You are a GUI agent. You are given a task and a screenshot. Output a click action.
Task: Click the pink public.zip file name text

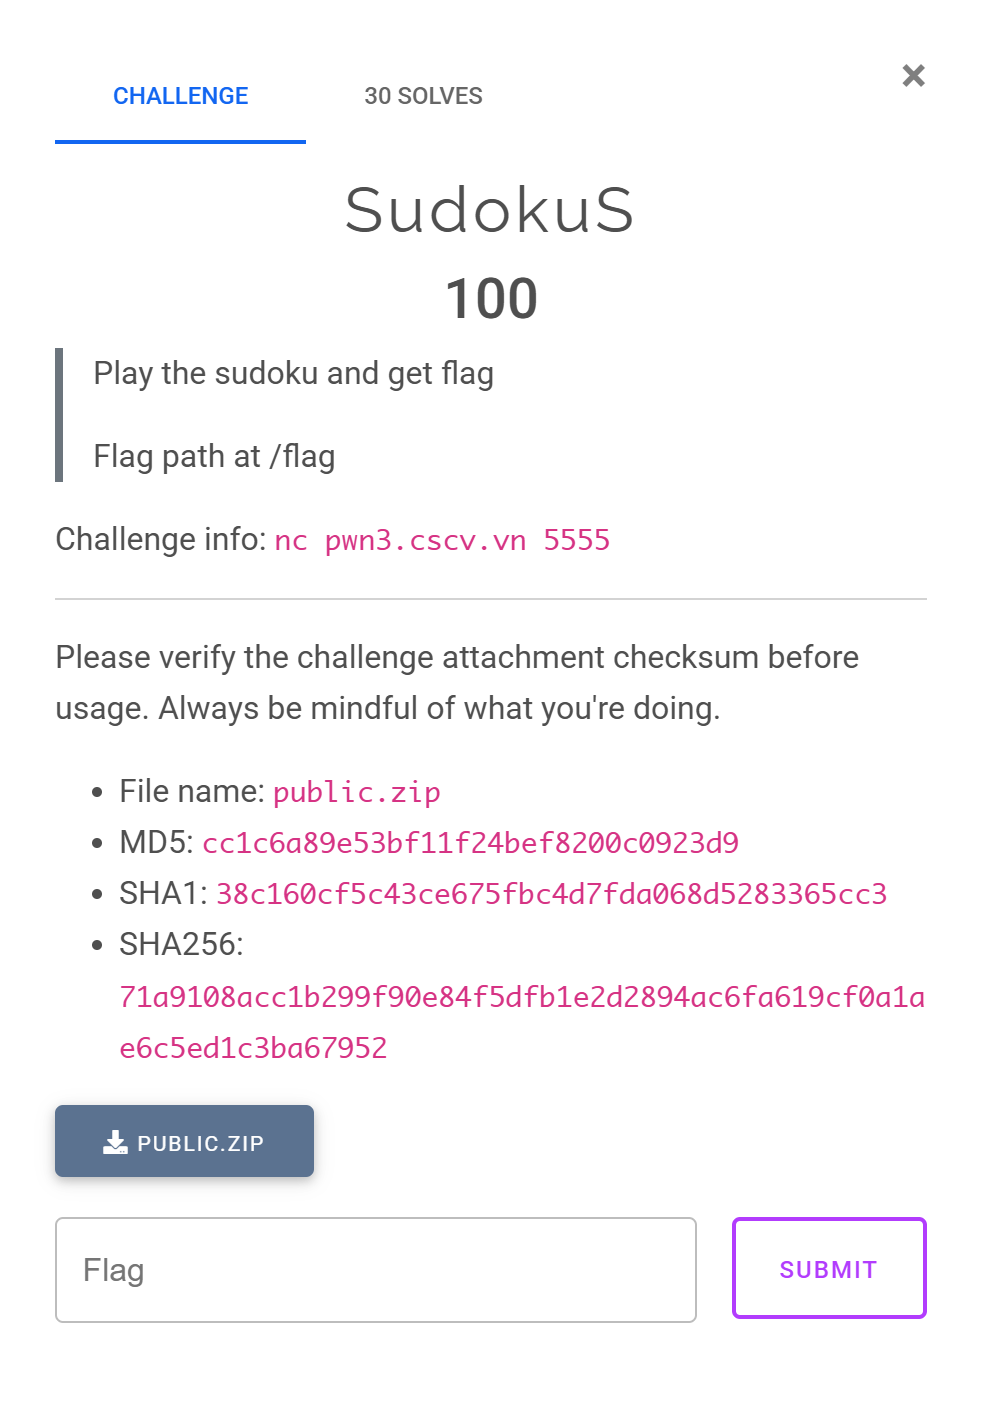point(356,792)
